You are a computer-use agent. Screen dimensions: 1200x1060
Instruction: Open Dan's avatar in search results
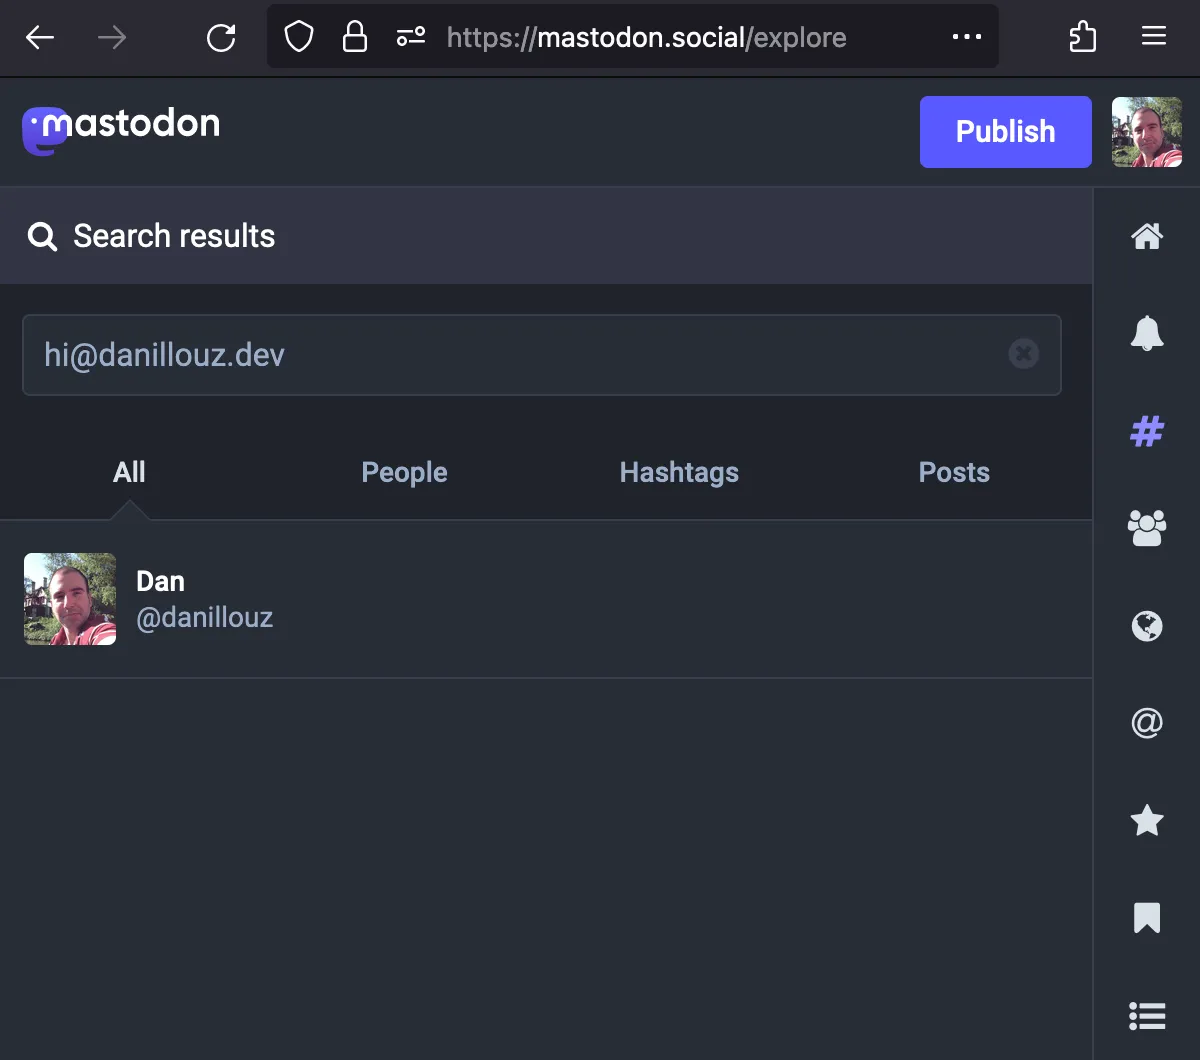coord(70,599)
